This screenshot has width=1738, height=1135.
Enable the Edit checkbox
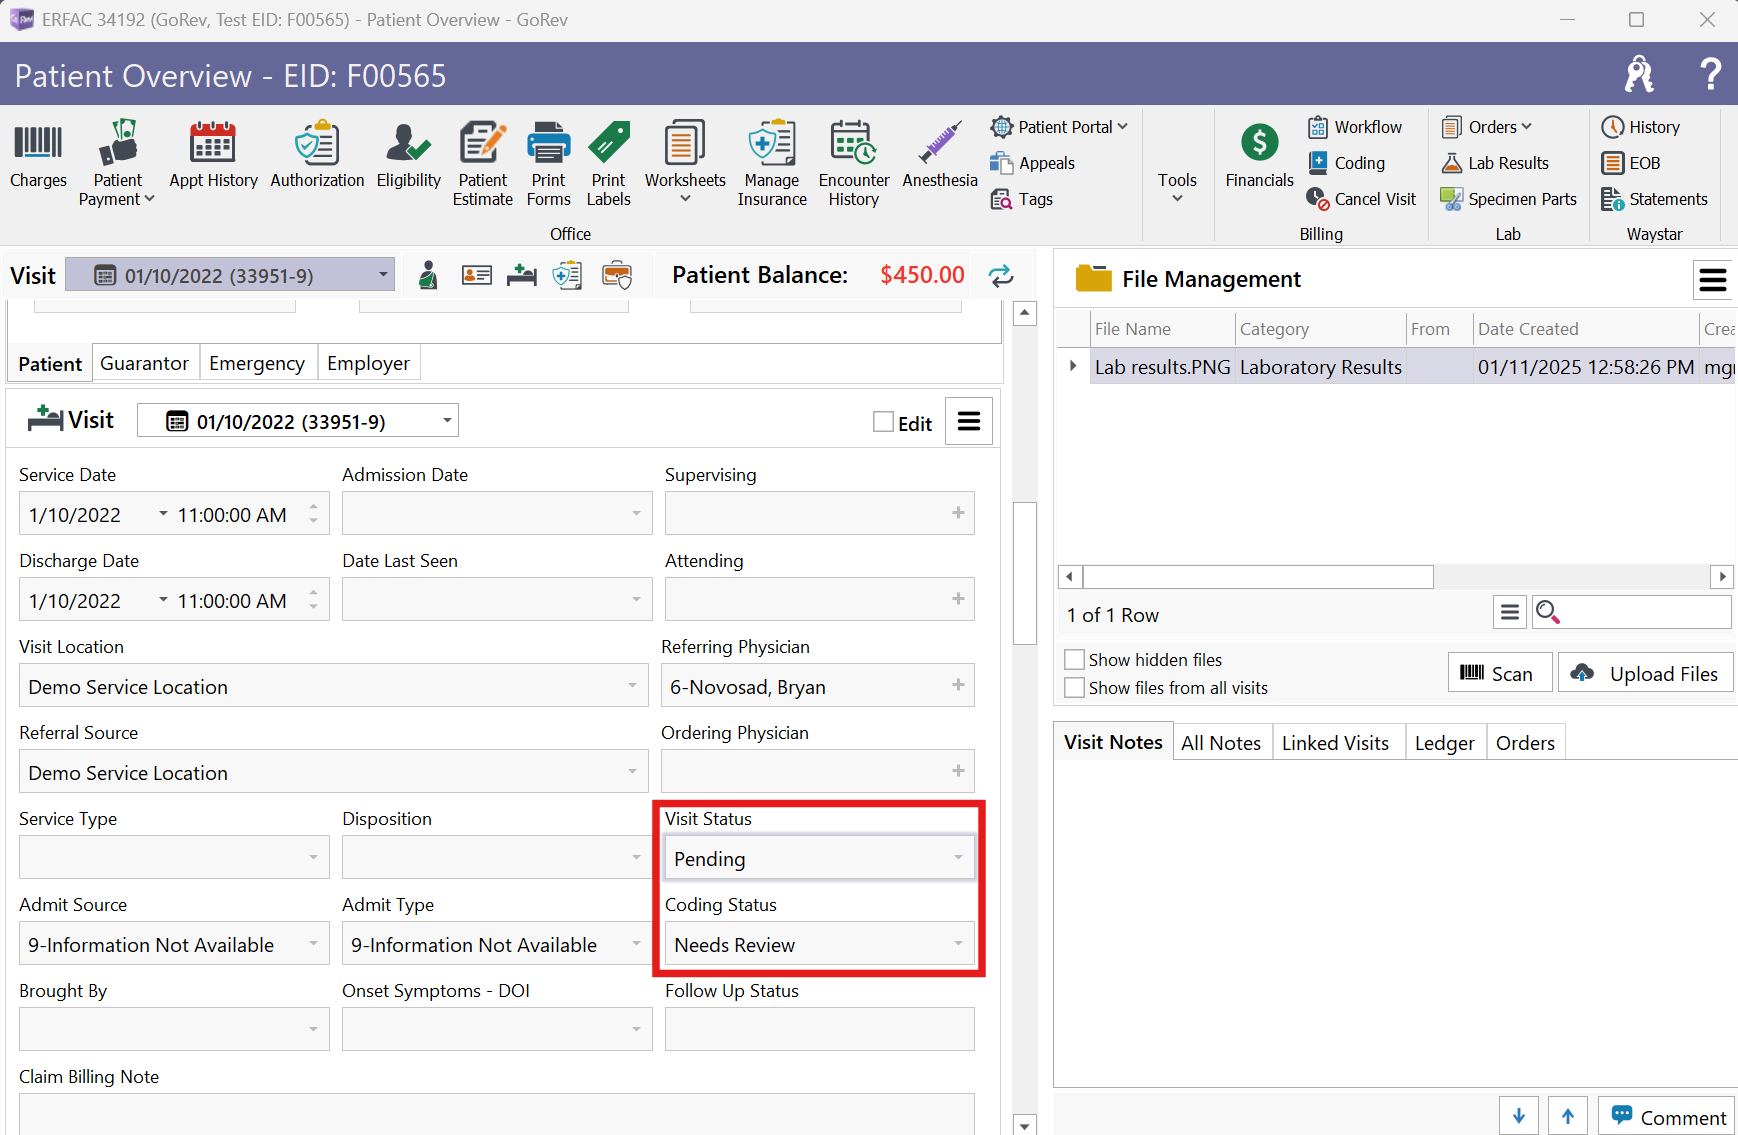(x=883, y=422)
